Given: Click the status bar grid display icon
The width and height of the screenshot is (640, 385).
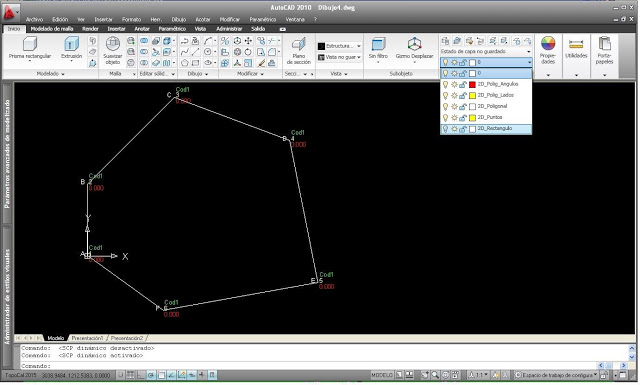Looking at the screenshot, I should click(131, 375).
